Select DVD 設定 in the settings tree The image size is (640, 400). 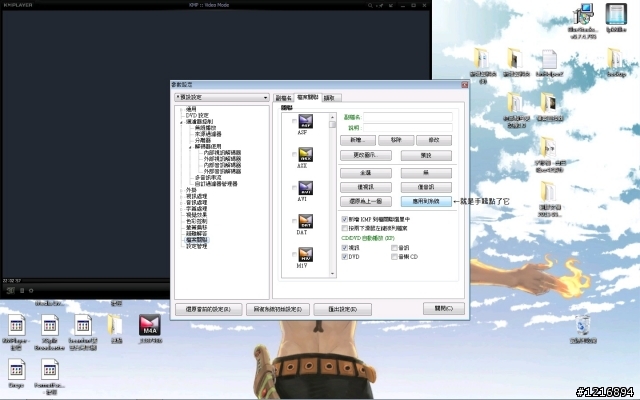coord(197,116)
